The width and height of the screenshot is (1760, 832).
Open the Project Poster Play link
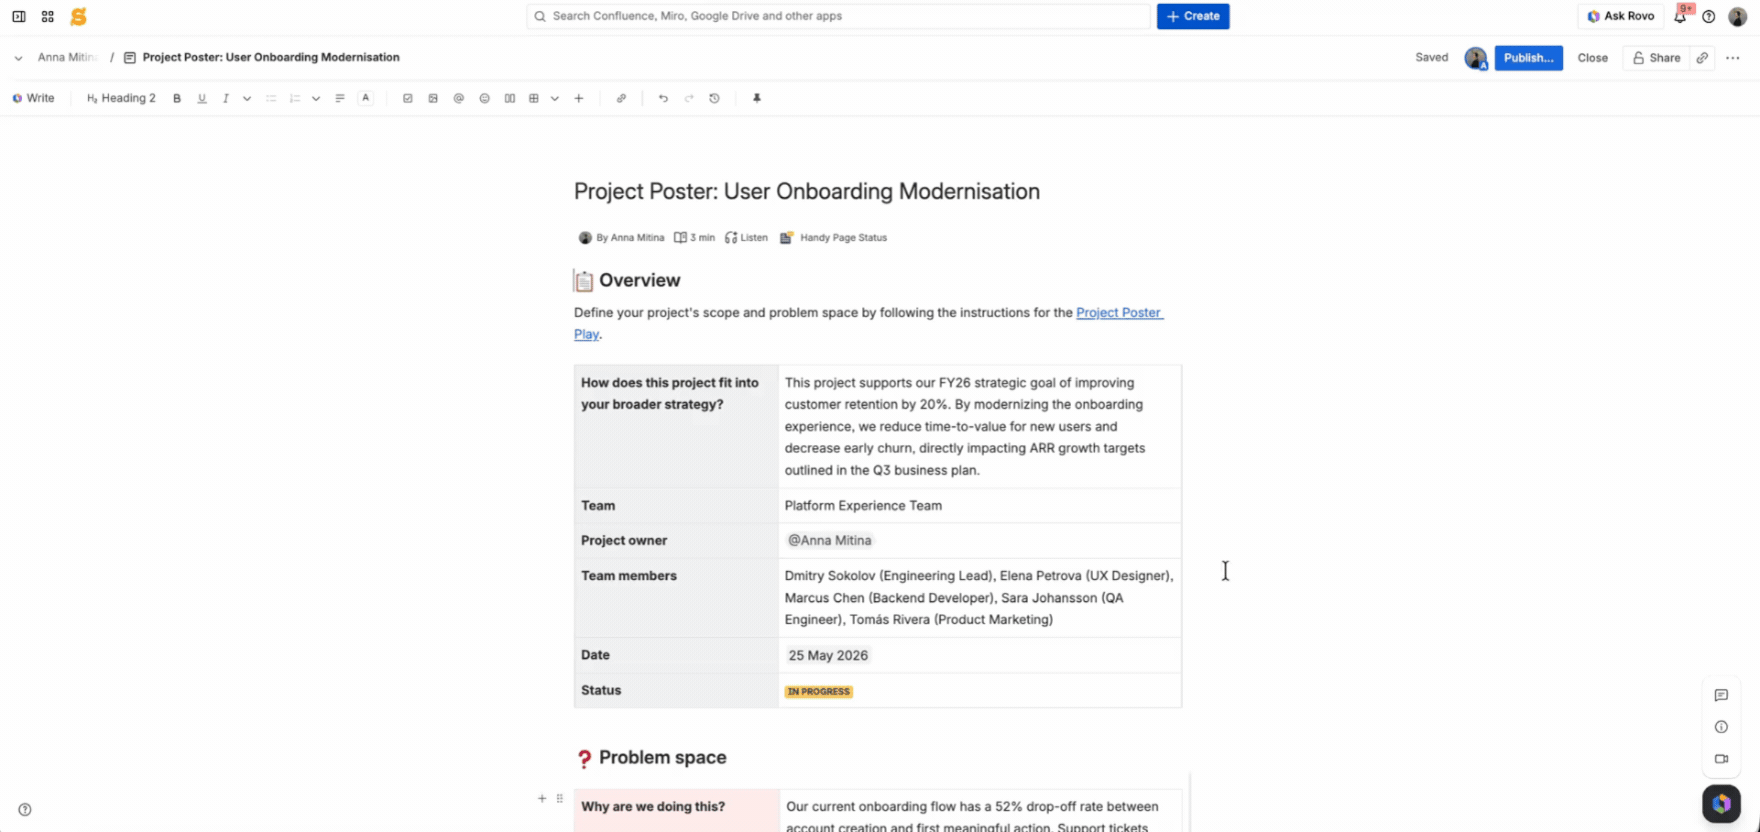[x=1119, y=313]
